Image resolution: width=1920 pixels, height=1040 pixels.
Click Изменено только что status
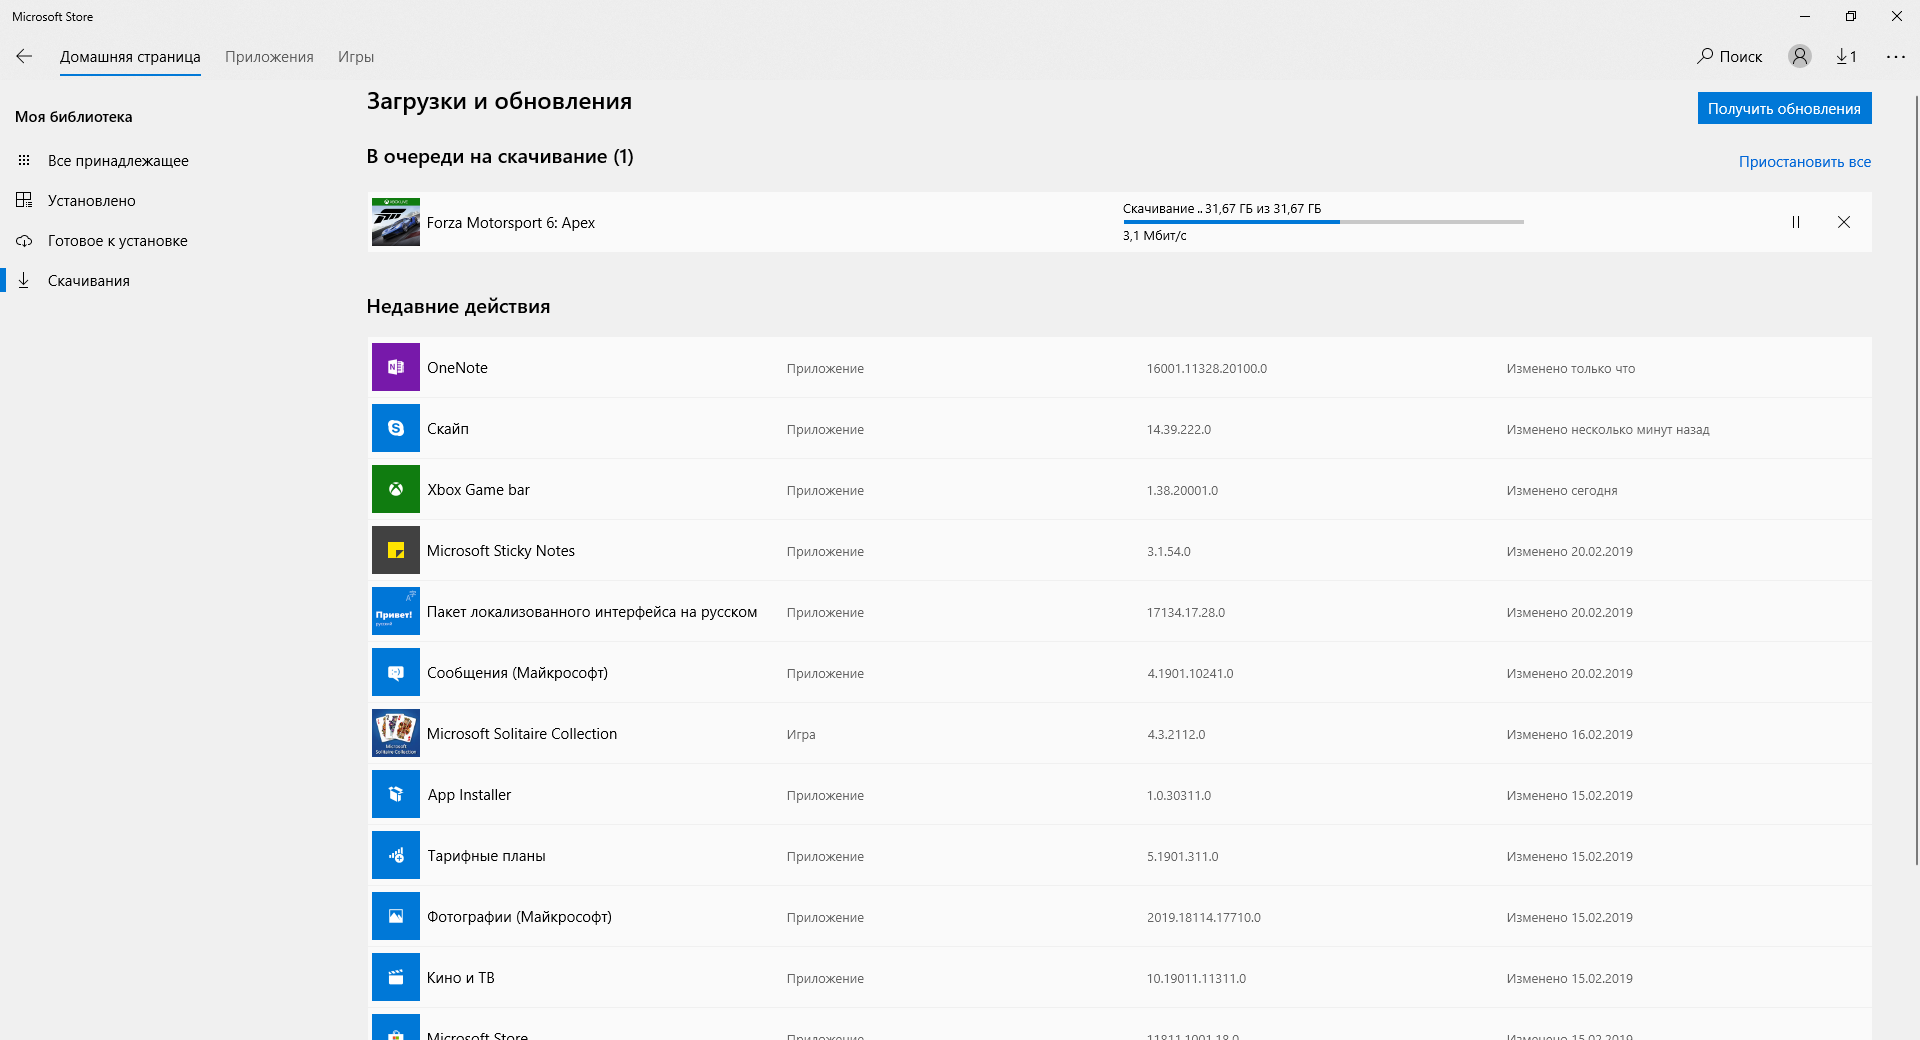click(1571, 369)
